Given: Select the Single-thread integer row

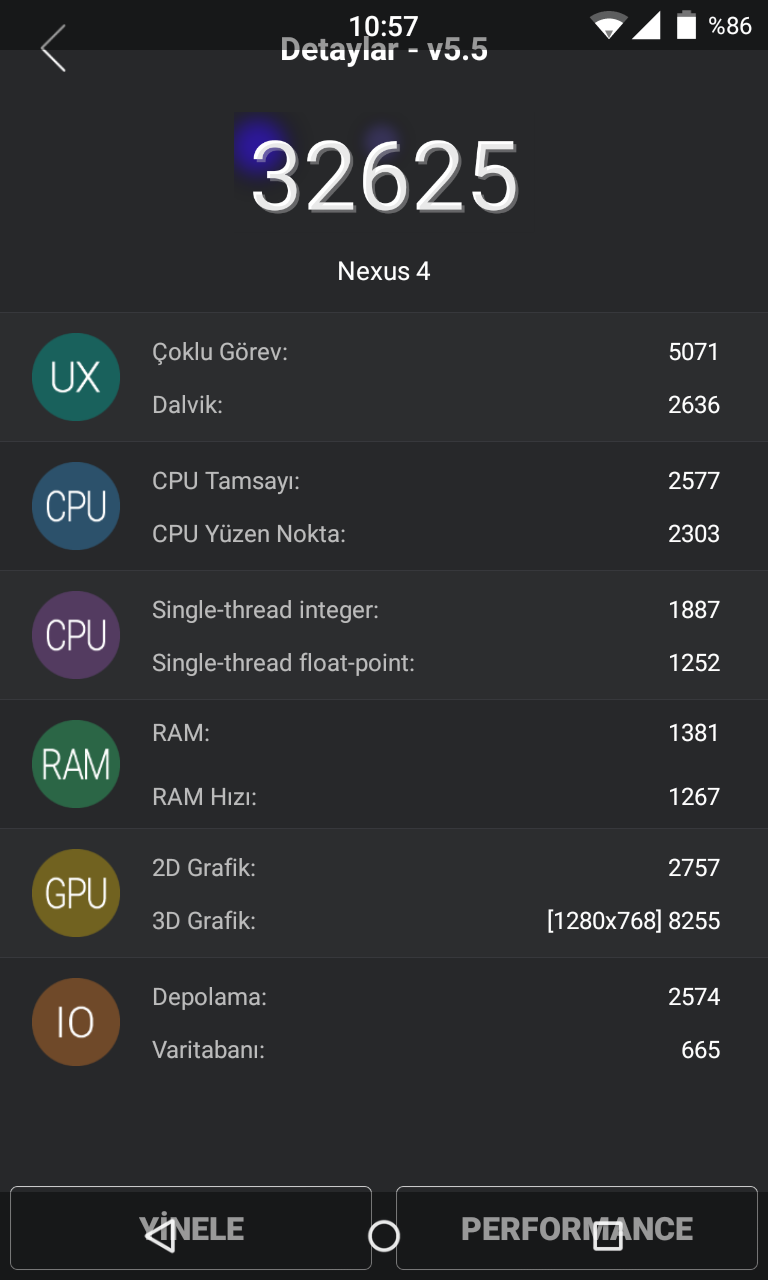Looking at the screenshot, I should [436, 610].
